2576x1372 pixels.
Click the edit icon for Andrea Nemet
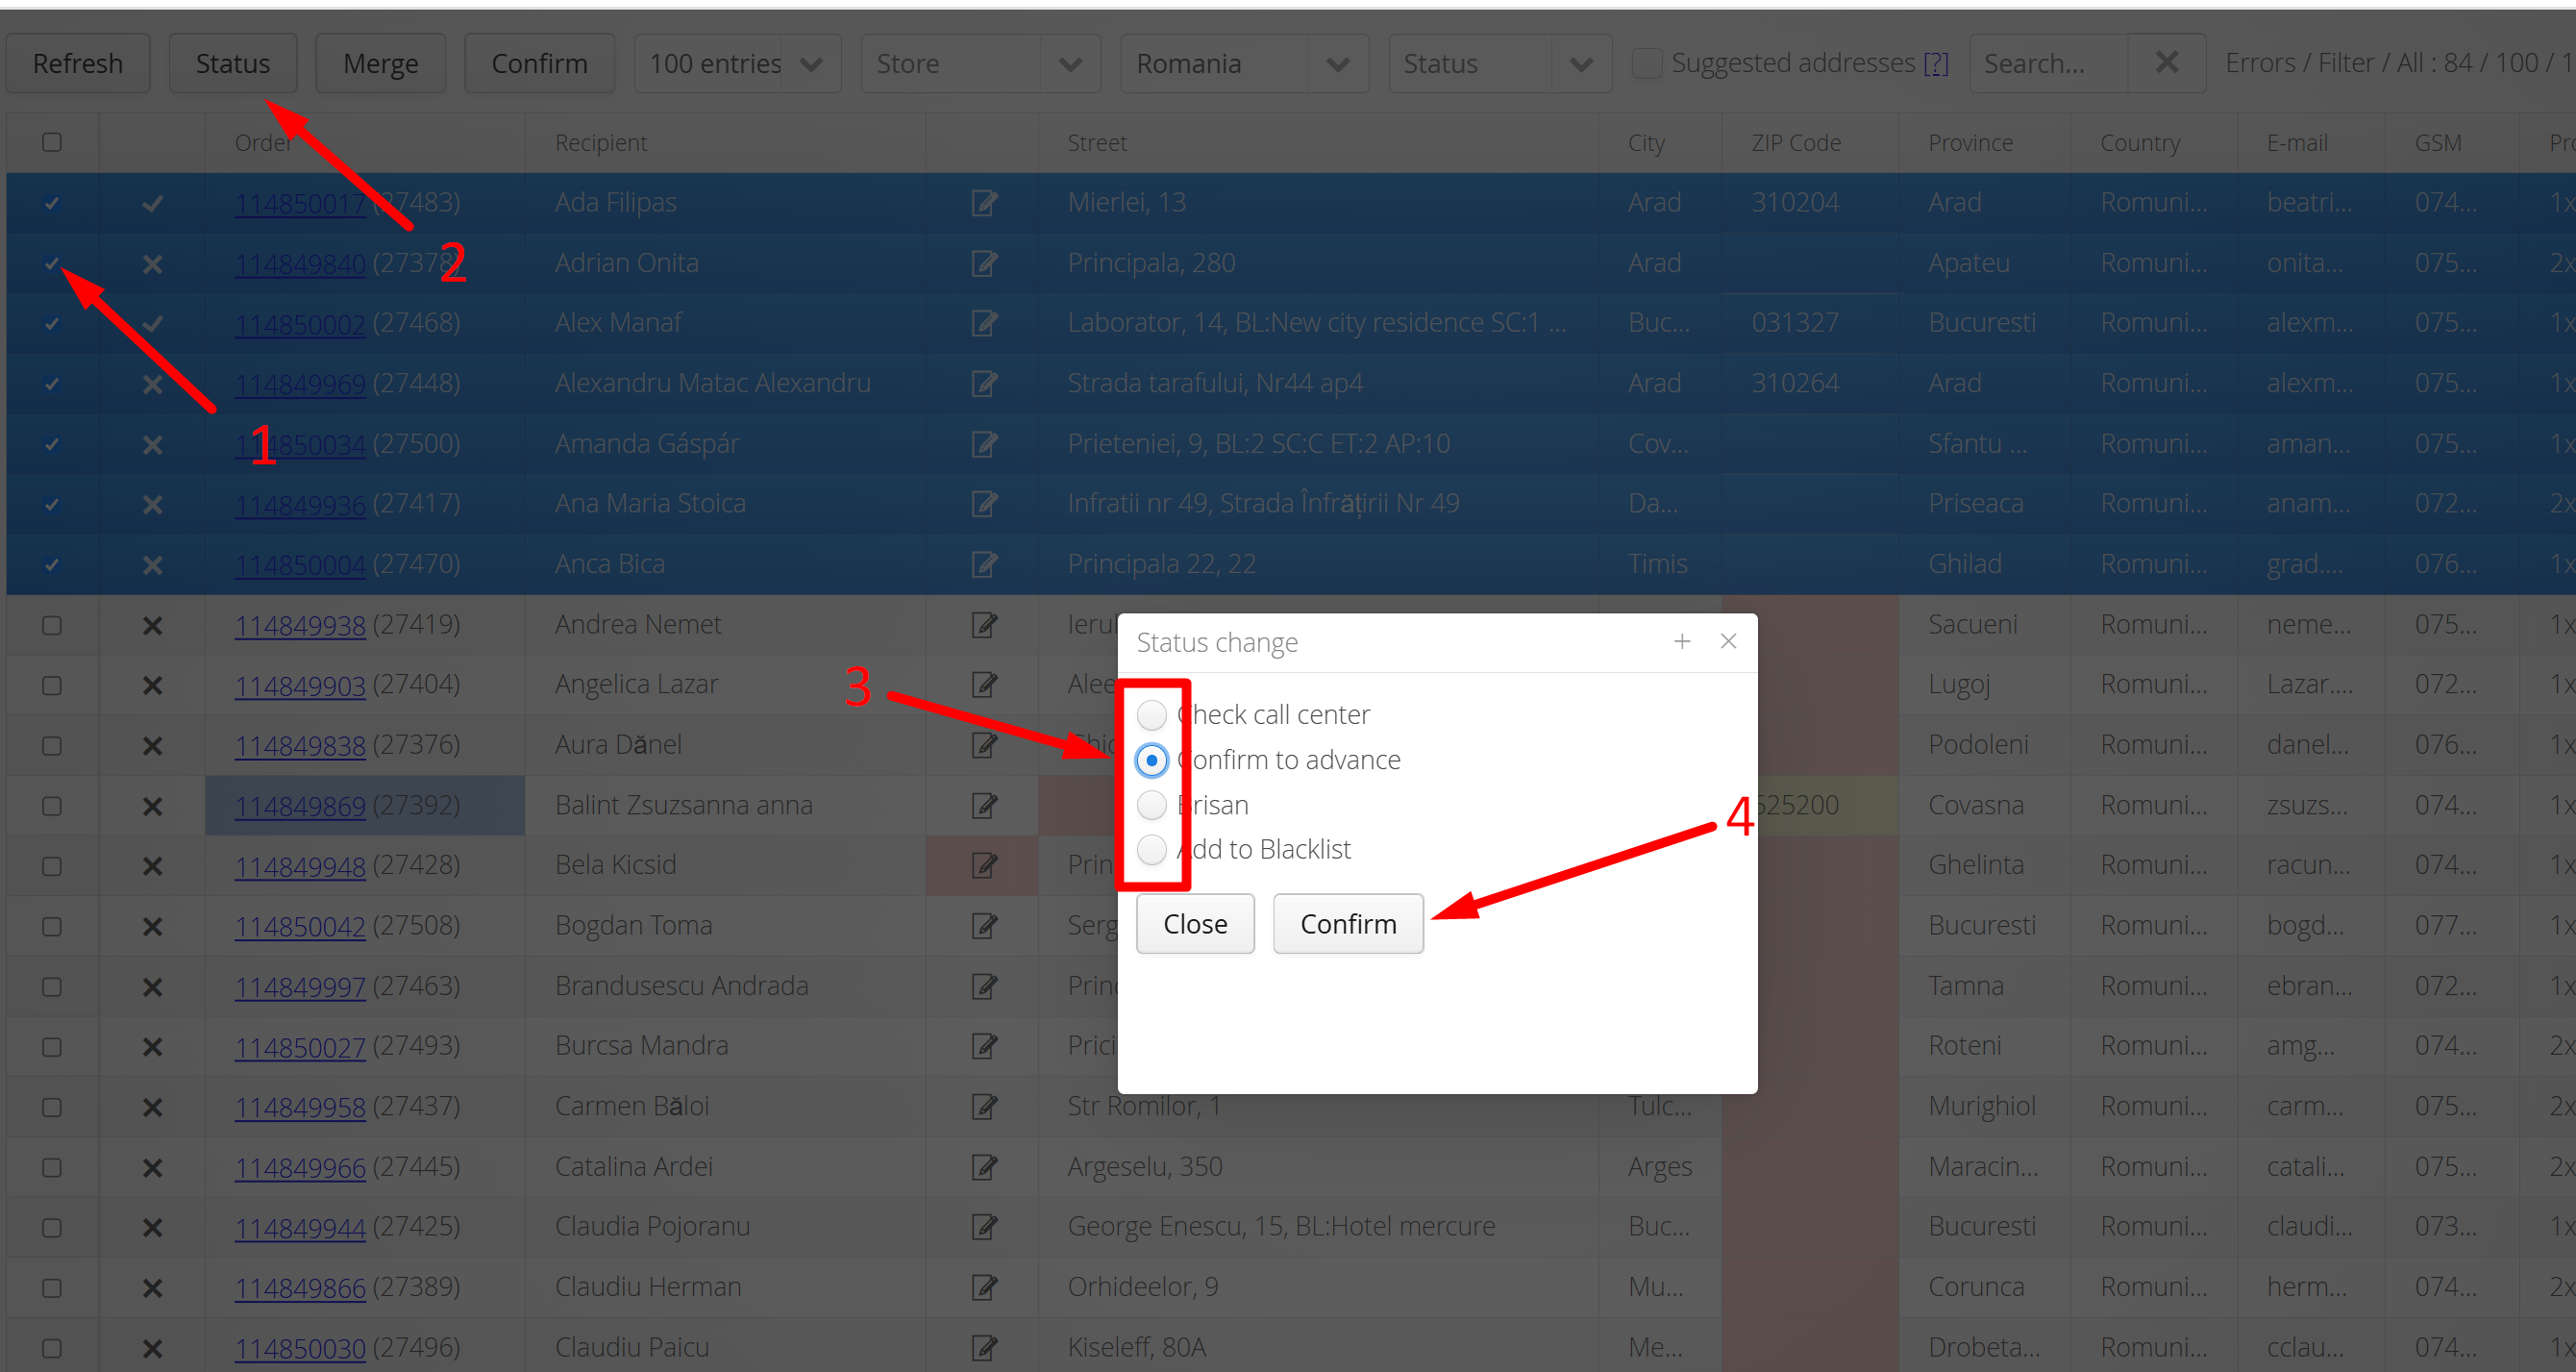tap(984, 626)
